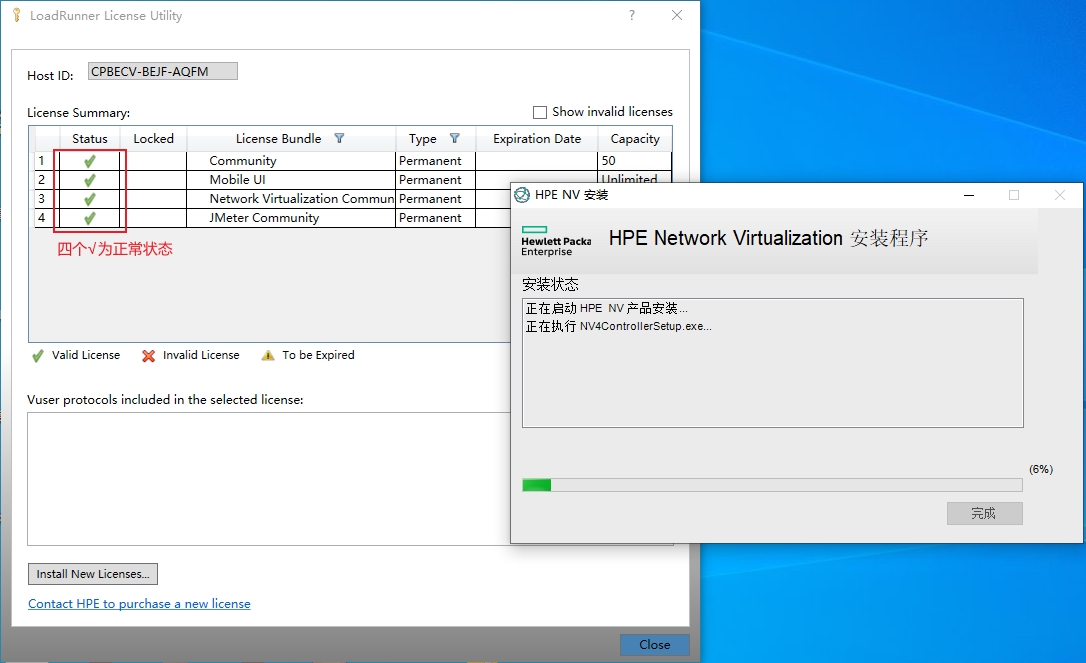Click the green checkmark in the Community row
Image resolution: width=1086 pixels, height=663 pixels.
(89, 161)
